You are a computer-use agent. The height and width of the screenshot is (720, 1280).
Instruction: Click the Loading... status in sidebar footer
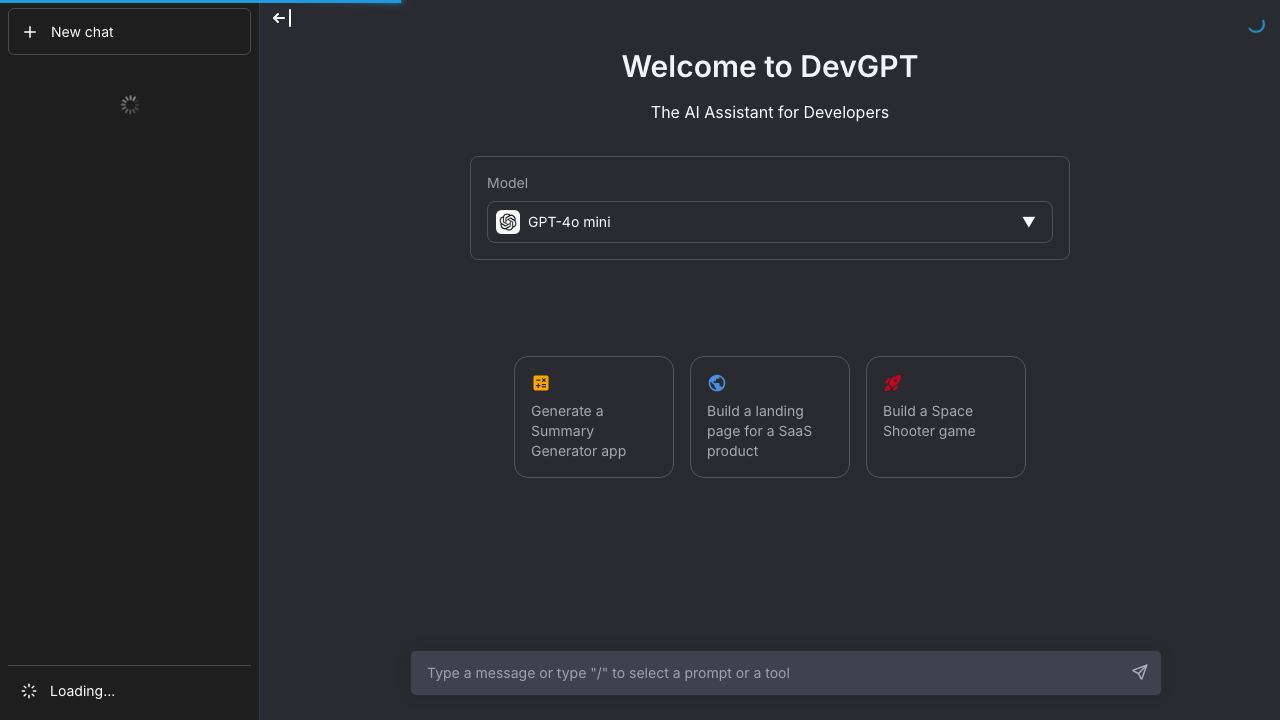pos(129,691)
